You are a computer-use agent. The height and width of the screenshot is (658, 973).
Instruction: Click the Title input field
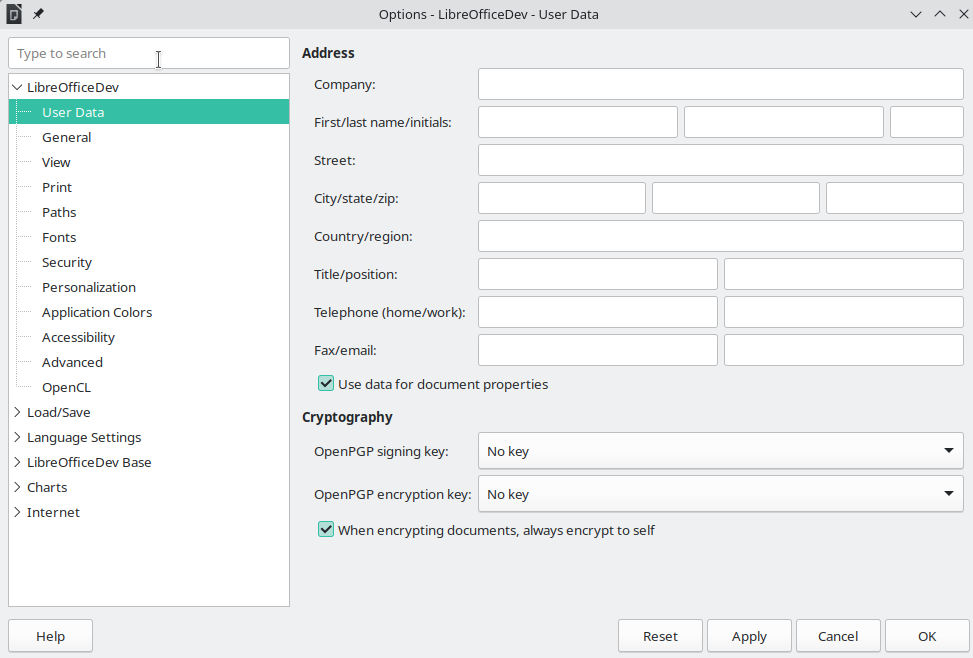point(598,274)
